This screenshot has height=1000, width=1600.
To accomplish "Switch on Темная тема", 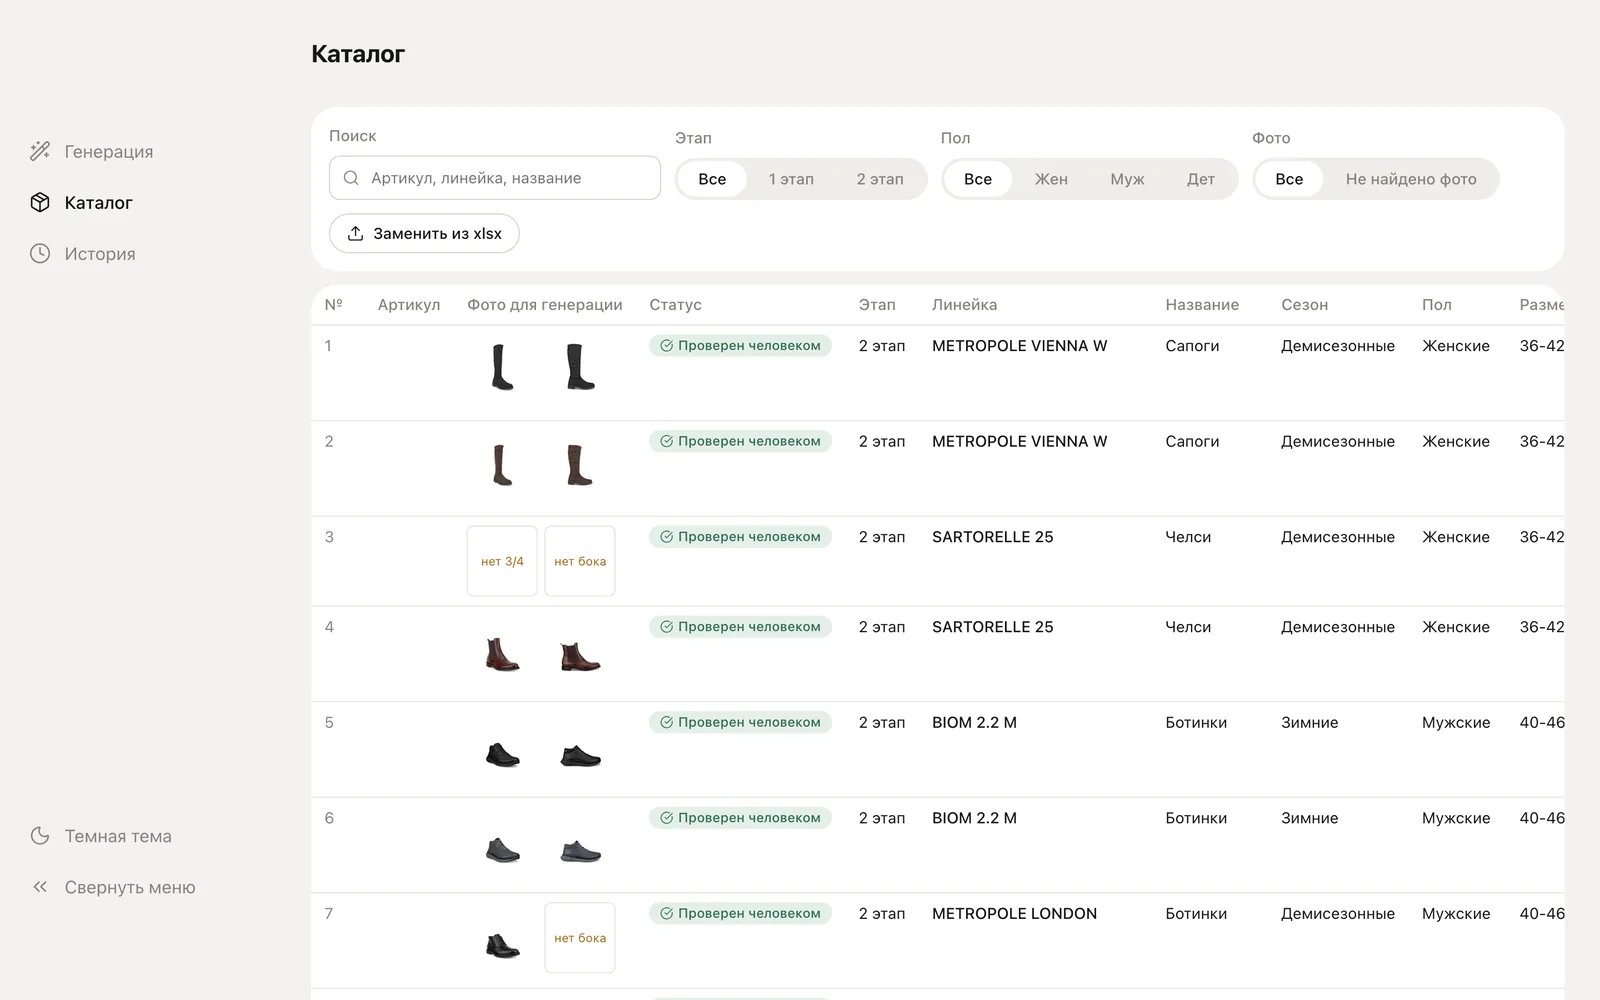I will click(x=101, y=836).
